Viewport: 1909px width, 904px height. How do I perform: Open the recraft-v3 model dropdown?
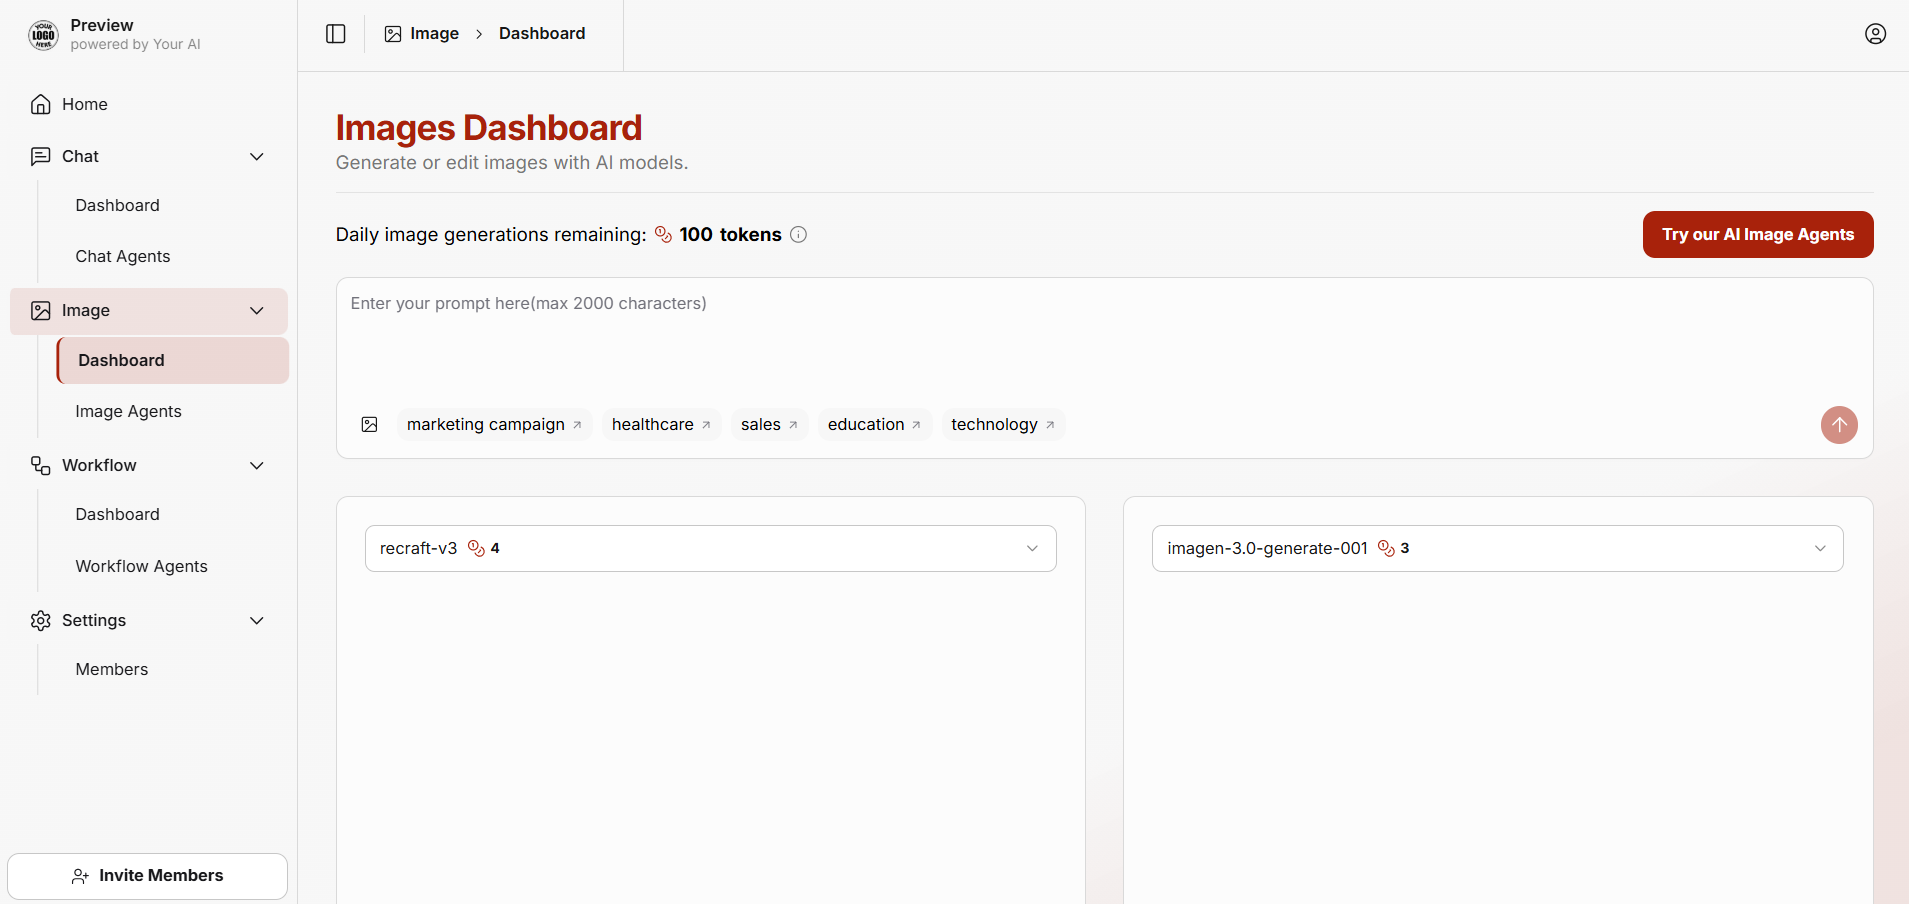[x=711, y=549]
